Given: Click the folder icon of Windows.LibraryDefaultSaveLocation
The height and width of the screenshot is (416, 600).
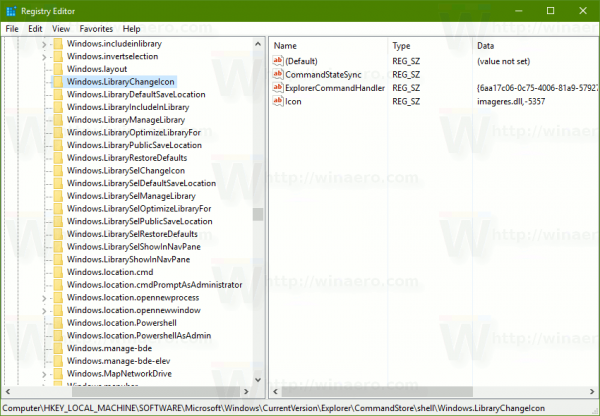Looking at the screenshot, I should [x=58, y=94].
